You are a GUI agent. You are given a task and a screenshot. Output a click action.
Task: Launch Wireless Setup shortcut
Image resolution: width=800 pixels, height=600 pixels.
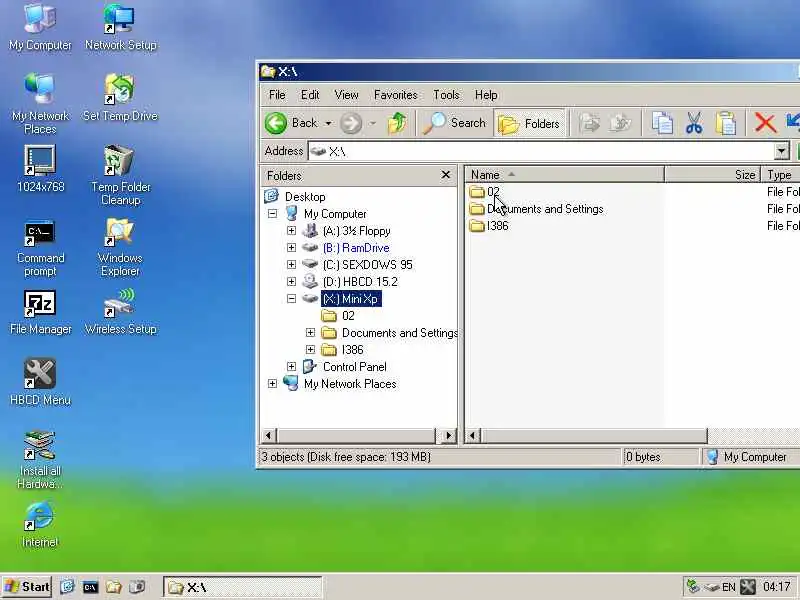click(x=120, y=311)
